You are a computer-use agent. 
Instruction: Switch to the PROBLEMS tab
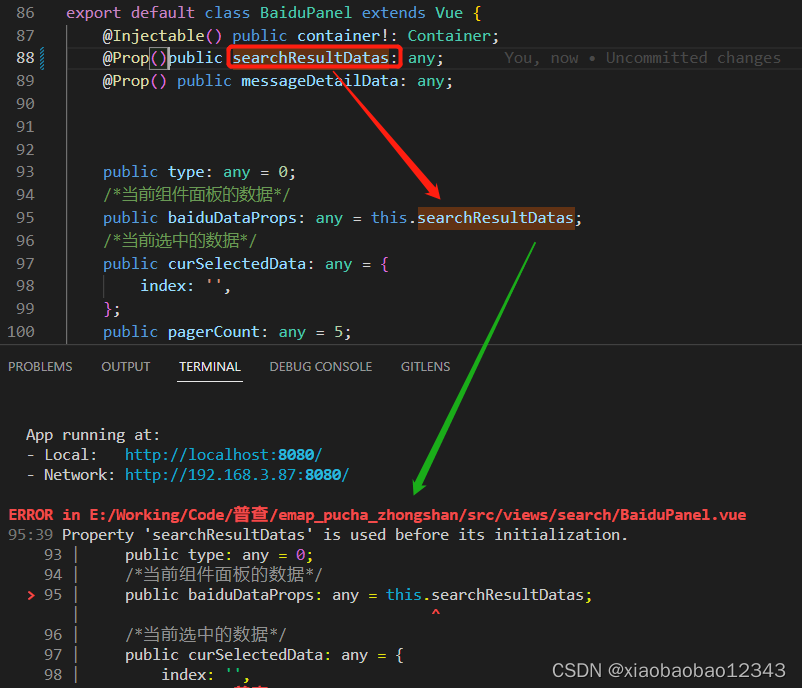click(40, 366)
